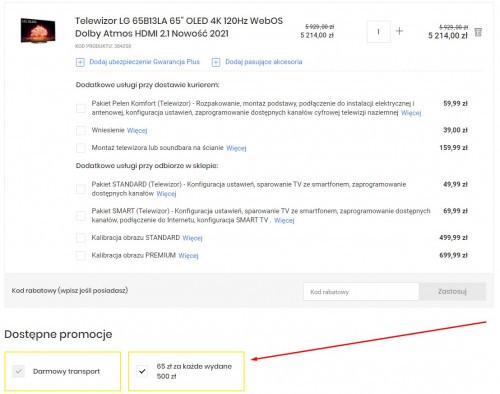Enable the Wniesienie service checkbox

coord(81,130)
